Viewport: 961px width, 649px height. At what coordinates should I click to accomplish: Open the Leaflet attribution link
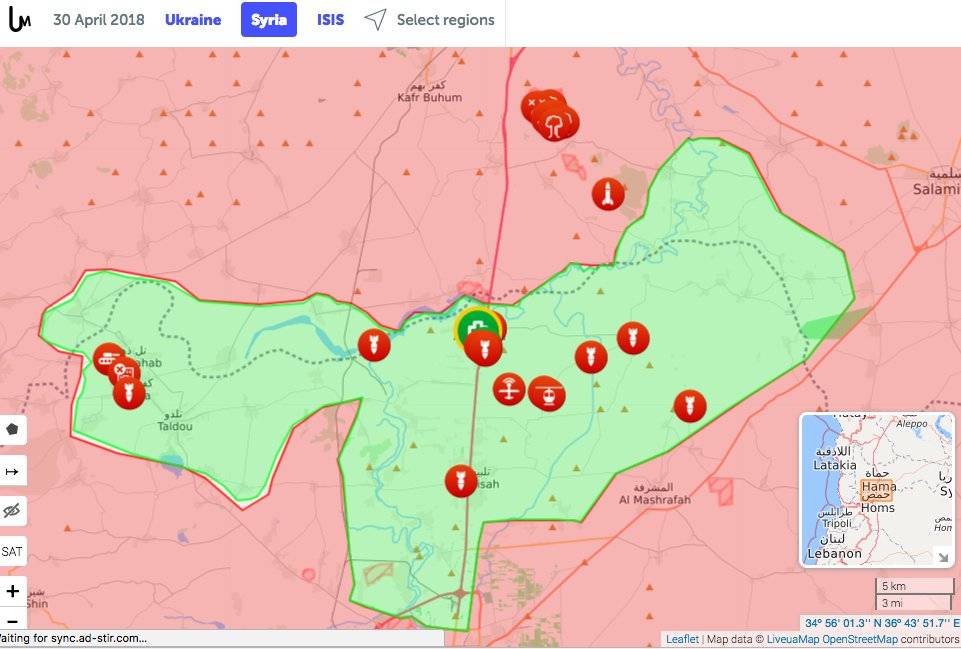[682, 639]
